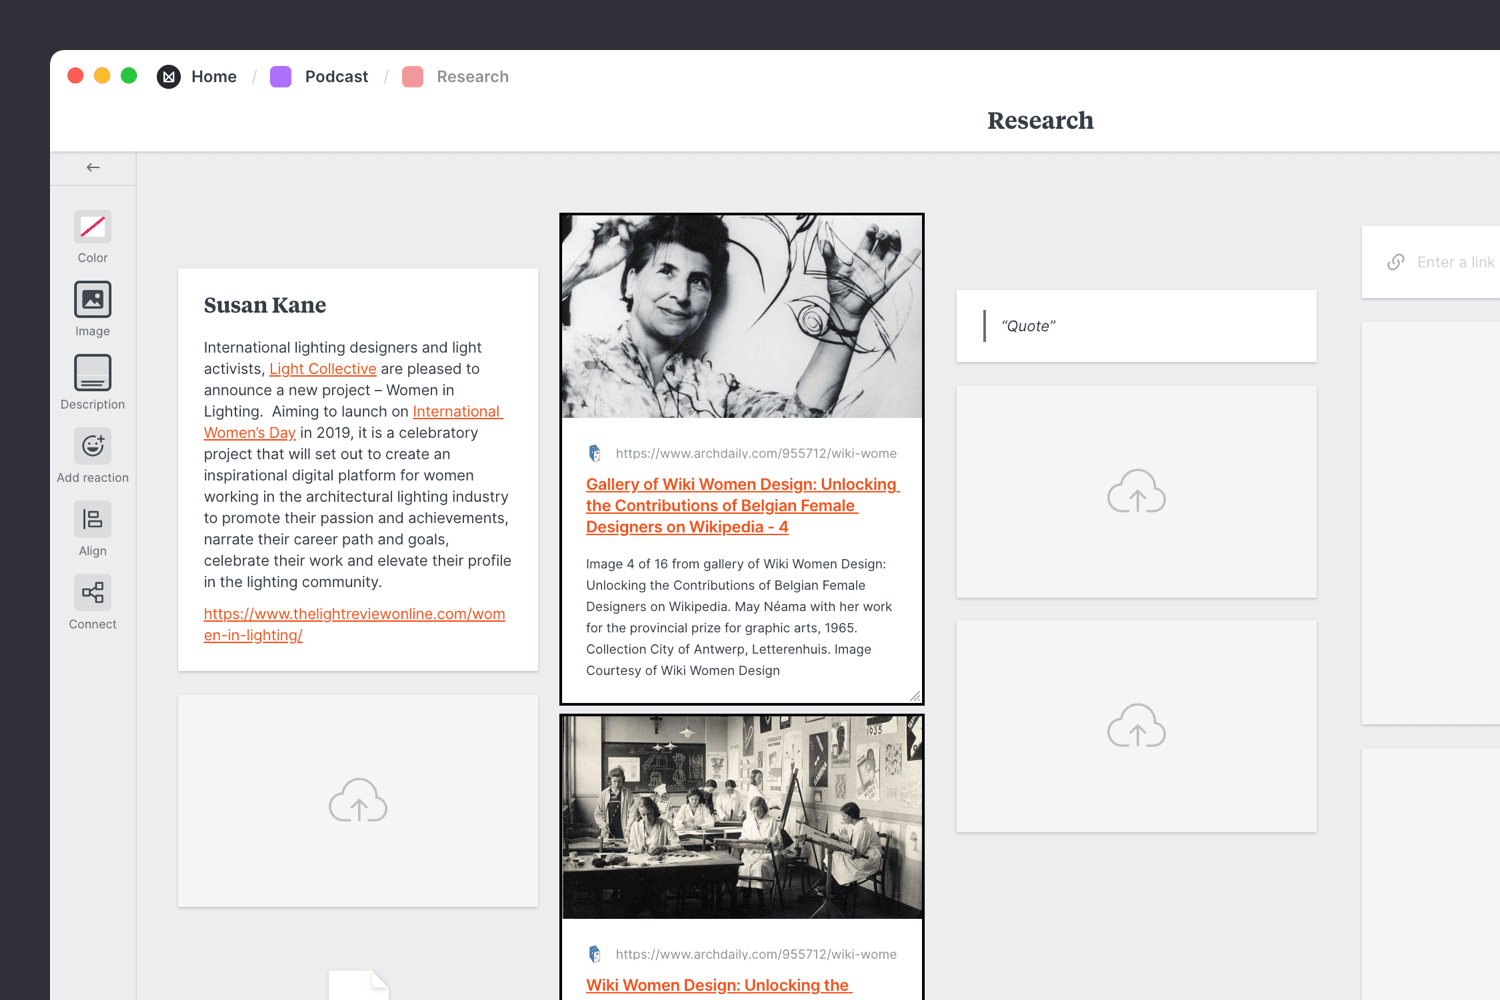Open the Light Collective link

pyautogui.click(x=322, y=368)
